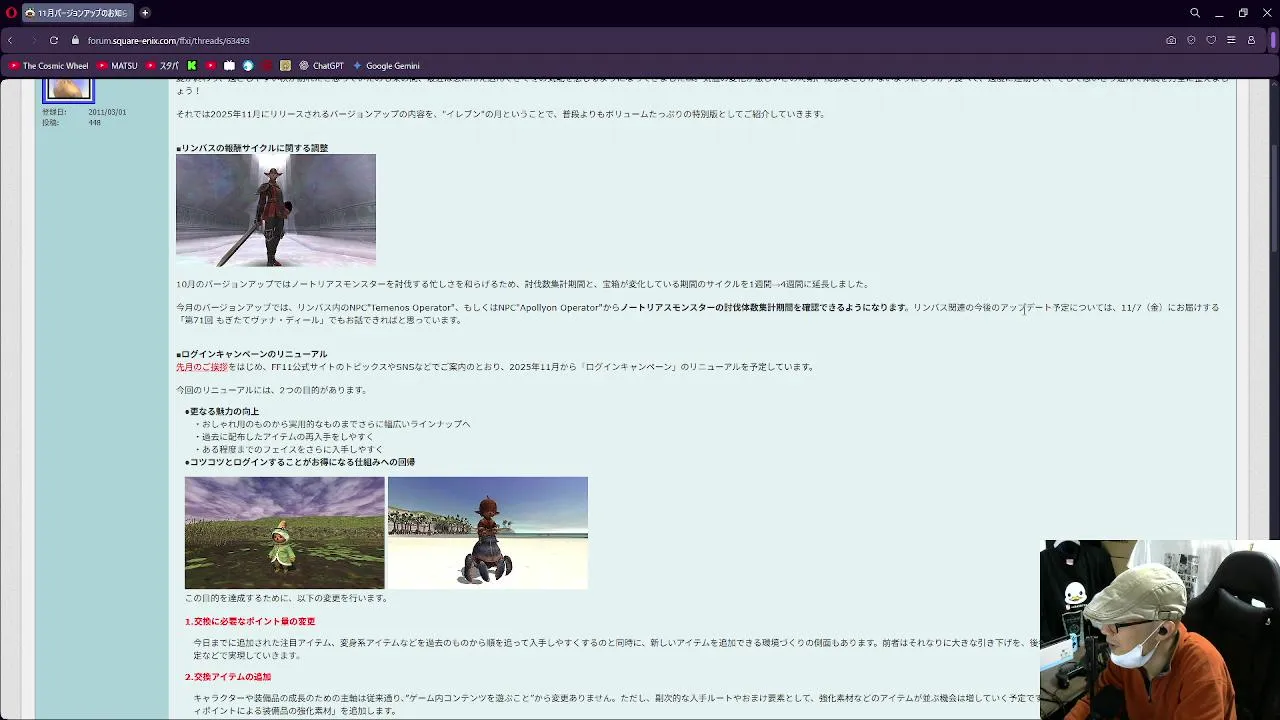Click the red 1.交換に必要なポイント量の変更 heading
This screenshot has height=720, width=1280.
click(250, 622)
